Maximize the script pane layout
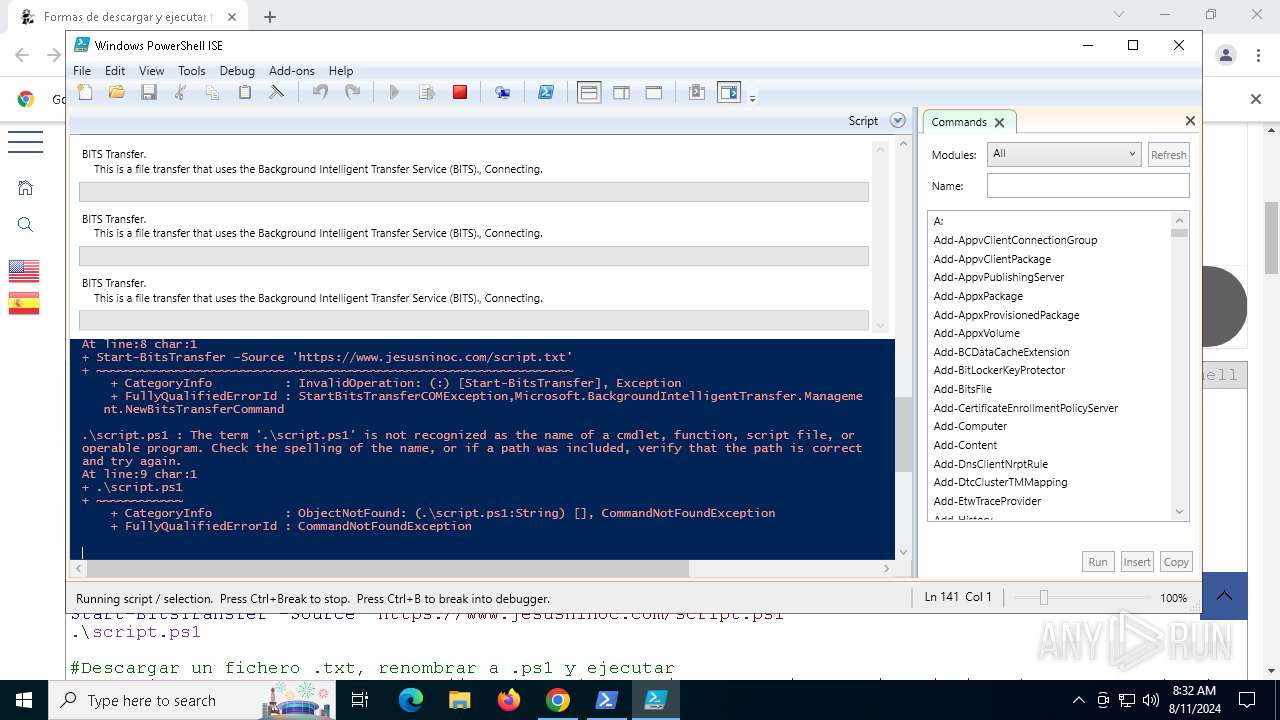1280x720 pixels. 654,93
